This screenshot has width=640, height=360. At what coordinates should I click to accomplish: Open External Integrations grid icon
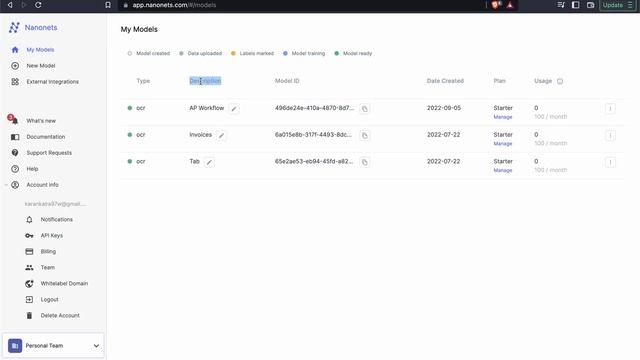[15, 82]
